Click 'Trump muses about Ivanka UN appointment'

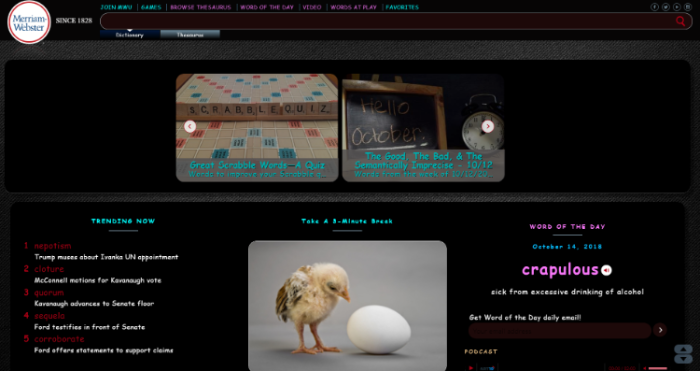pos(106,257)
